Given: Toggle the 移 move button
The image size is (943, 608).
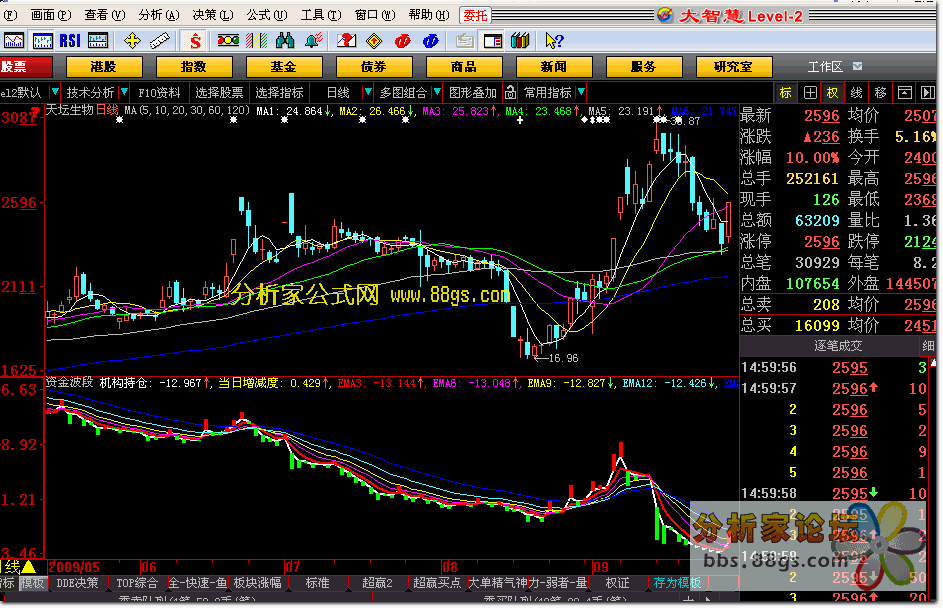Looking at the screenshot, I should pos(880,93).
